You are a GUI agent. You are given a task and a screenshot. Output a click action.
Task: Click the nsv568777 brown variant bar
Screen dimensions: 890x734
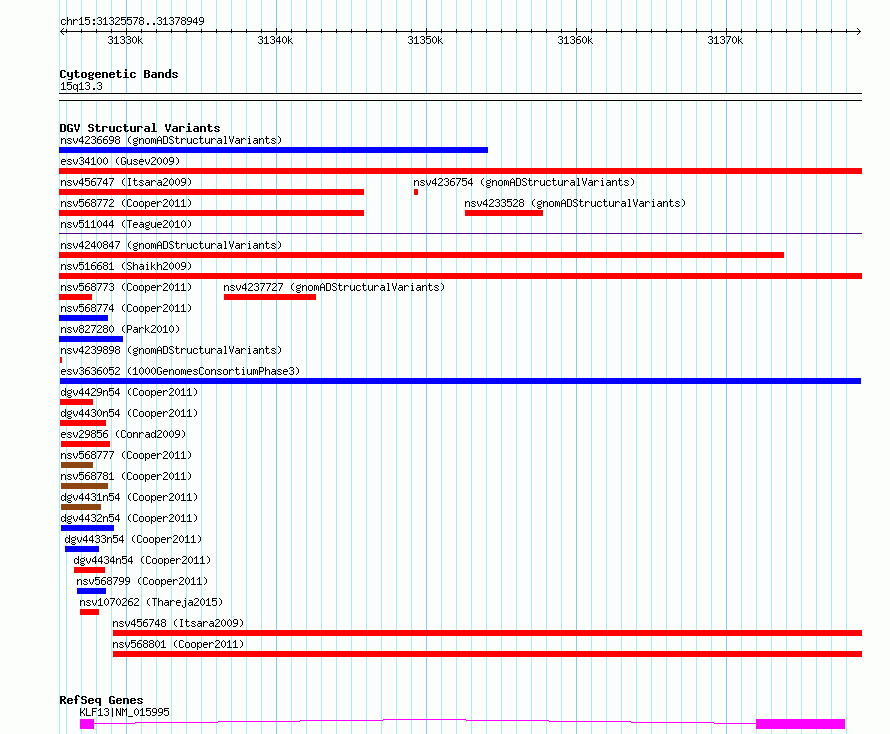point(77,465)
